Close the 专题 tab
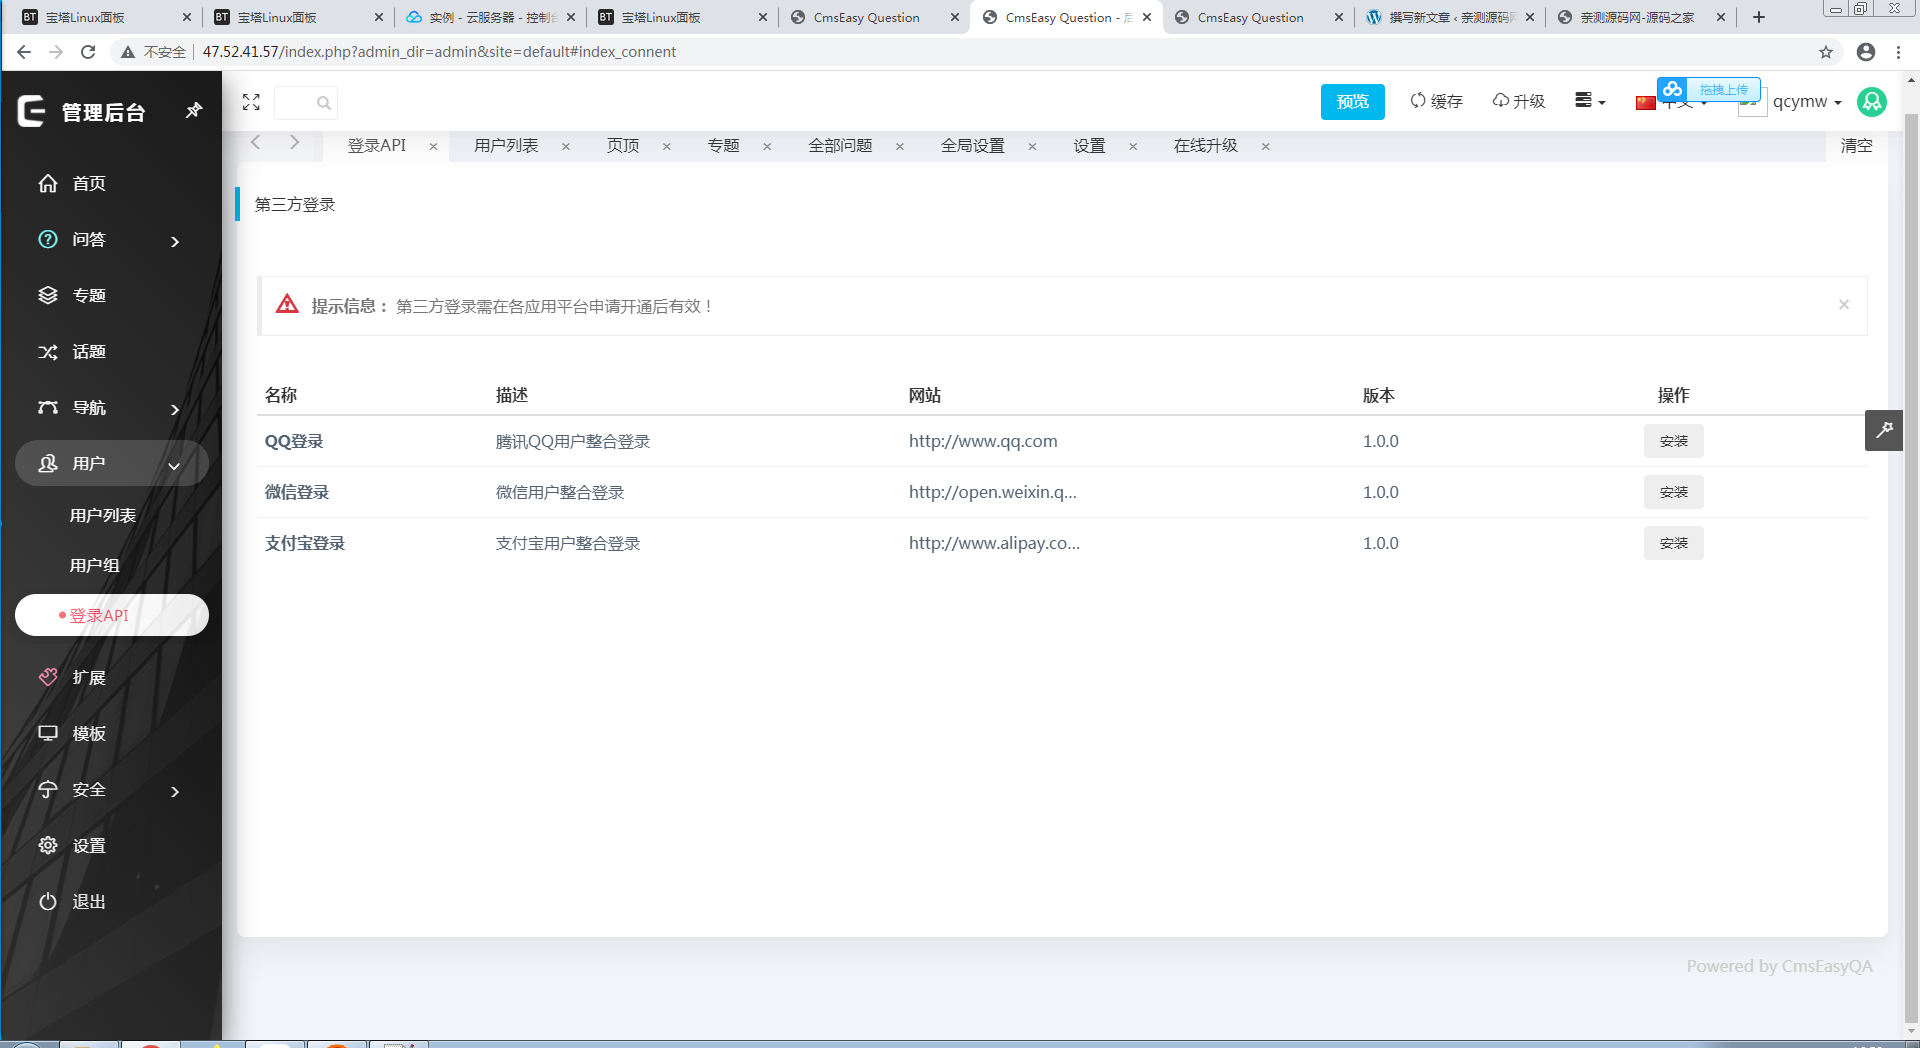 (767, 147)
